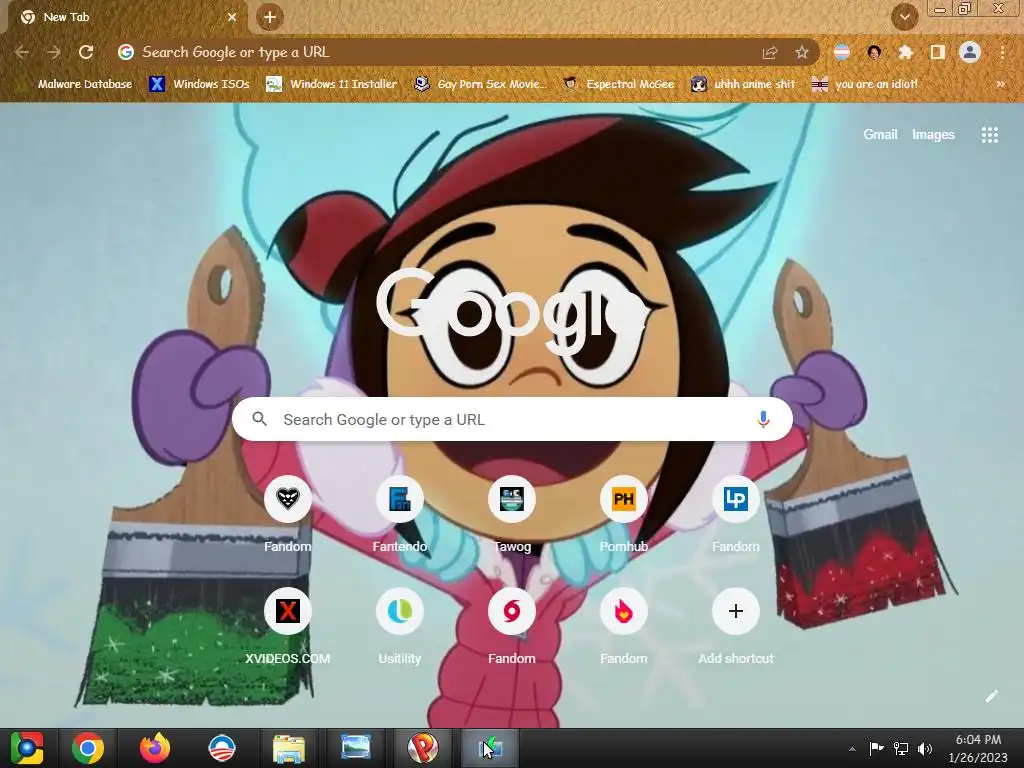Bookmark this tab with the star icon
Viewport: 1024px width, 768px height.
802,52
